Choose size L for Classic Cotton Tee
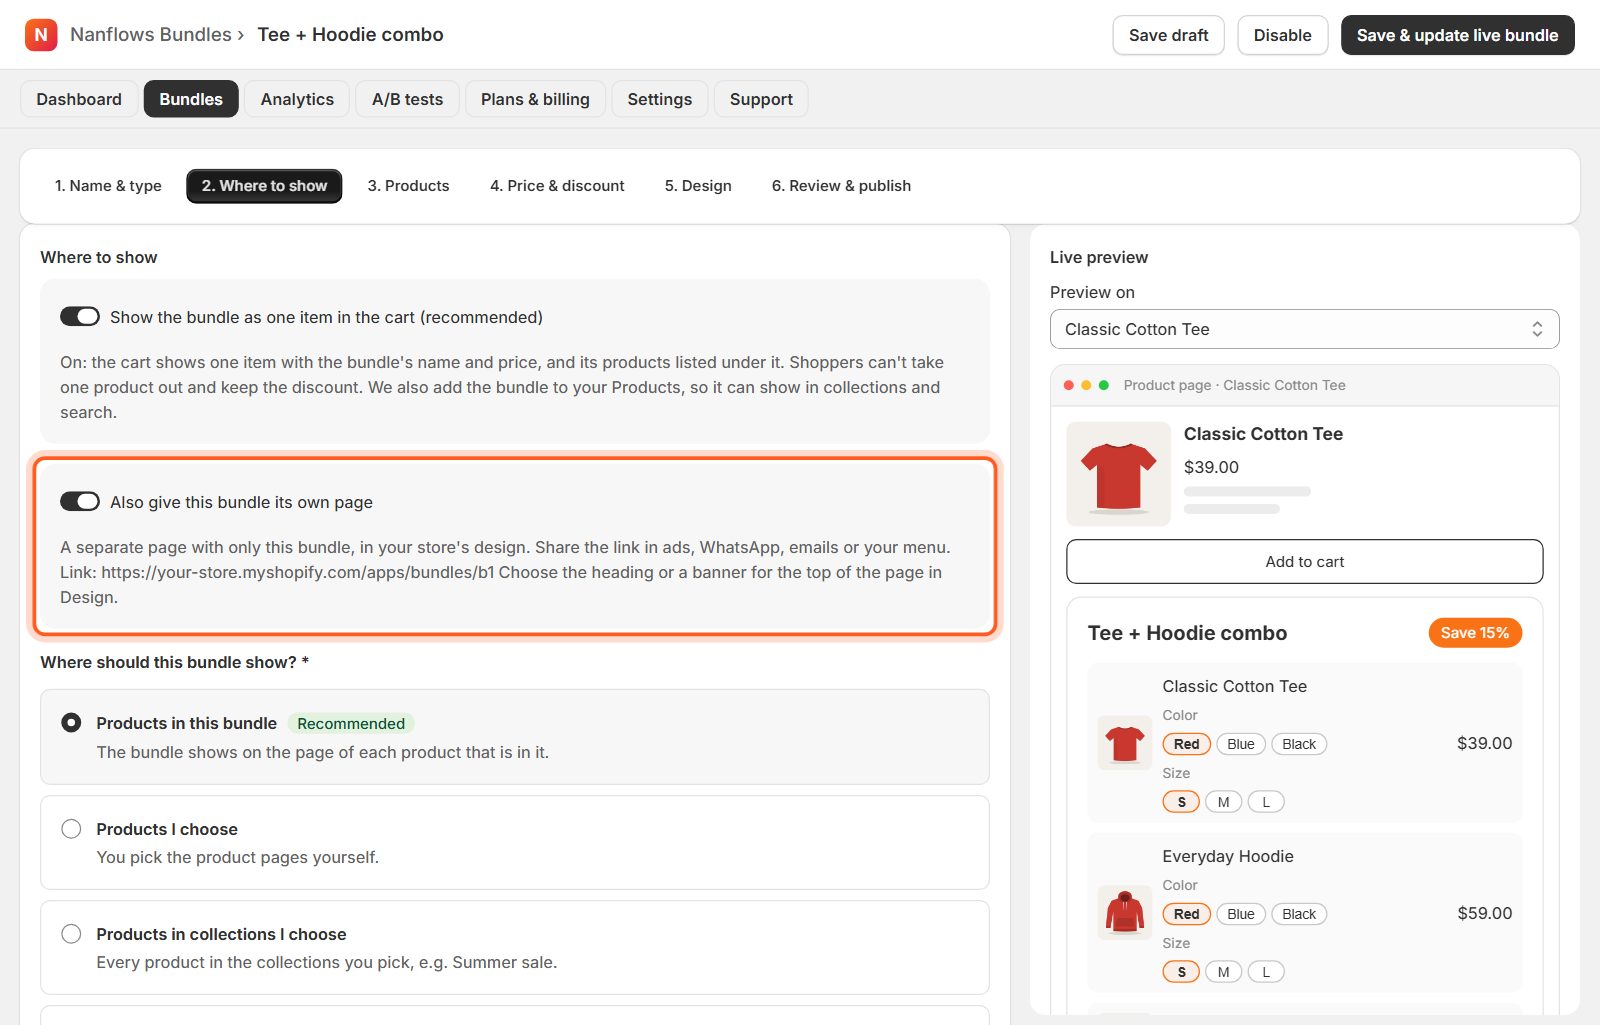This screenshot has height=1025, width=1600. point(1266,802)
